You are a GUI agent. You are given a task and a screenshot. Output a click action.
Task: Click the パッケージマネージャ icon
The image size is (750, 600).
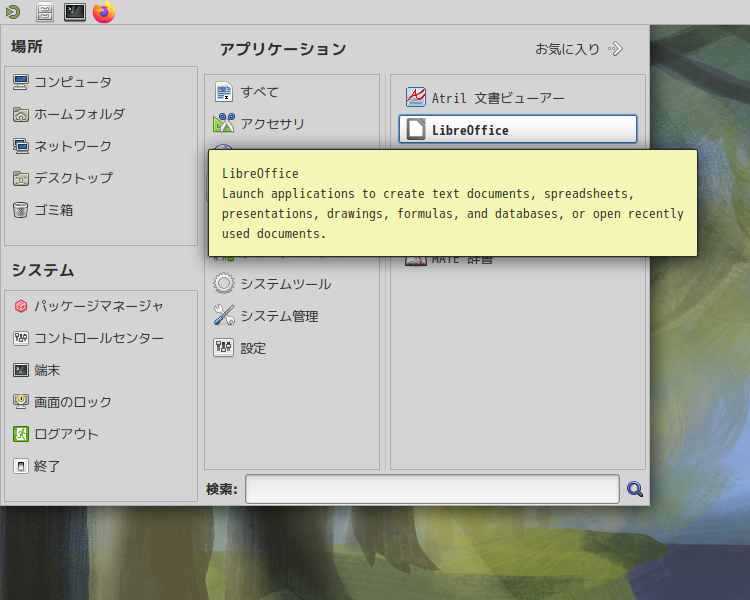pos(21,306)
